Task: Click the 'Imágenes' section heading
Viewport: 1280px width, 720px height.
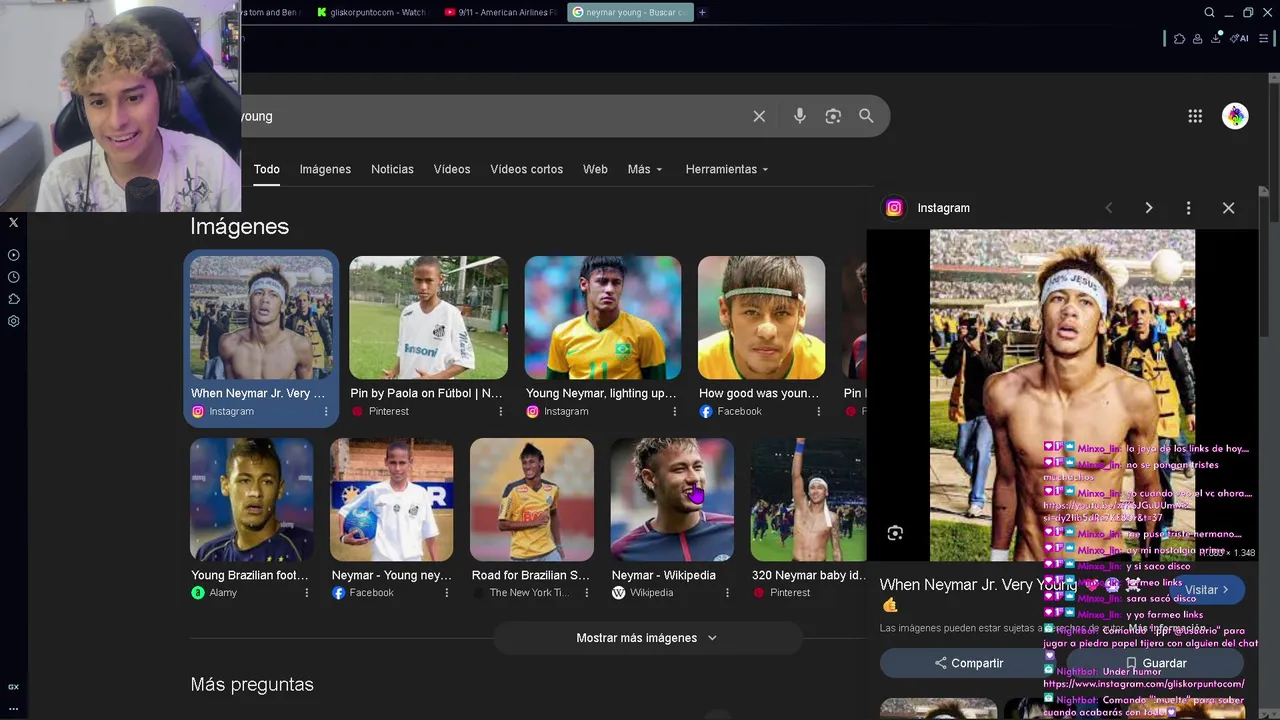Action: 240,226
